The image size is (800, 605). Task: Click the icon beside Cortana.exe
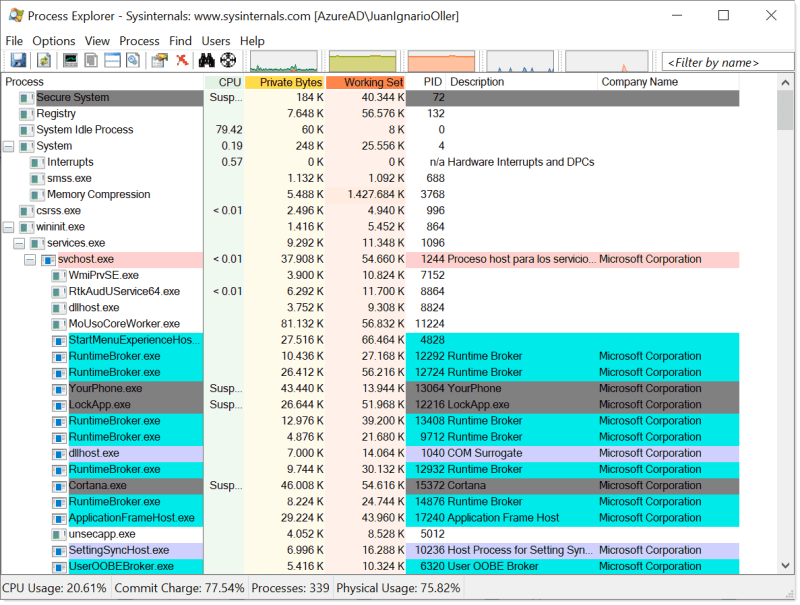[59, 486]
